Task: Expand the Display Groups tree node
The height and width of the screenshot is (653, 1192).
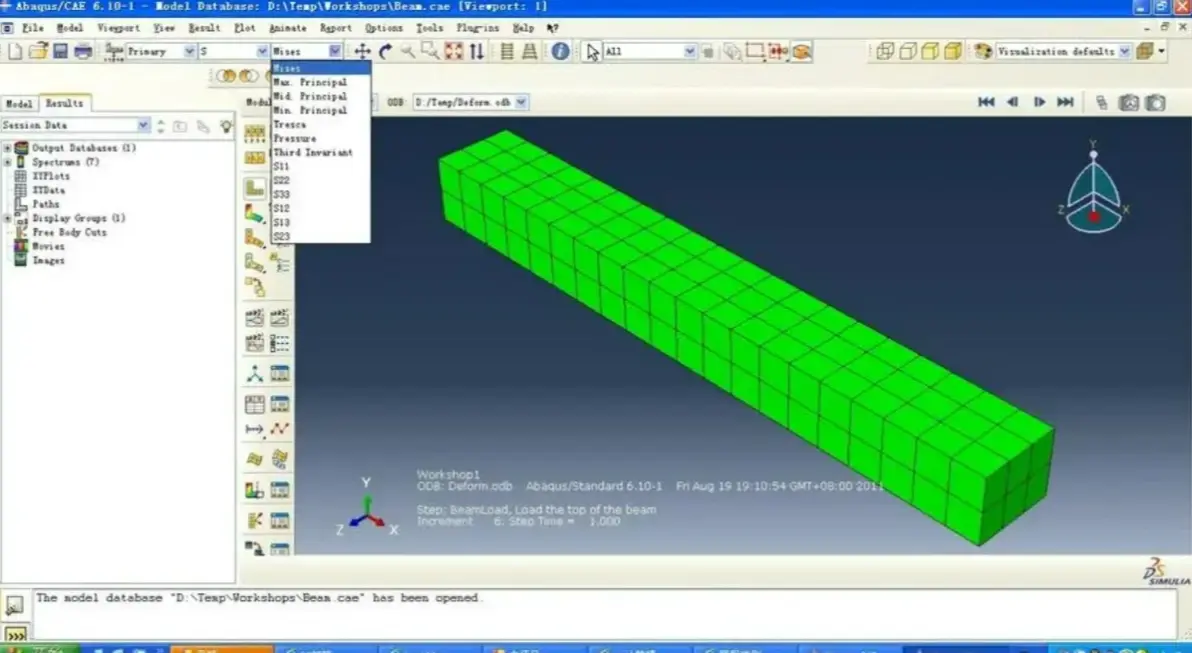Action: [8, 218]
